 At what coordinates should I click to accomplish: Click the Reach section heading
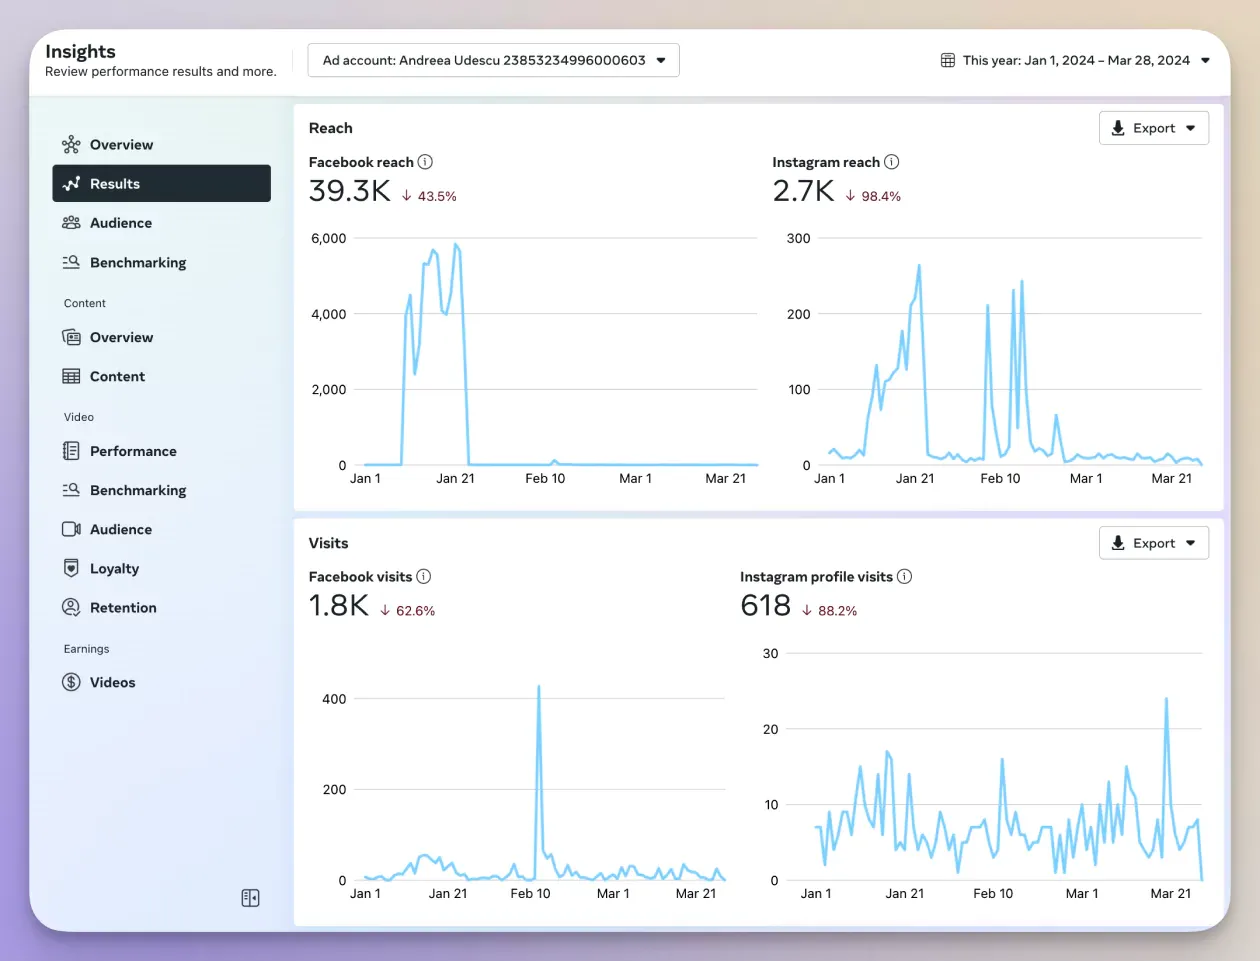tap(330, 128)
